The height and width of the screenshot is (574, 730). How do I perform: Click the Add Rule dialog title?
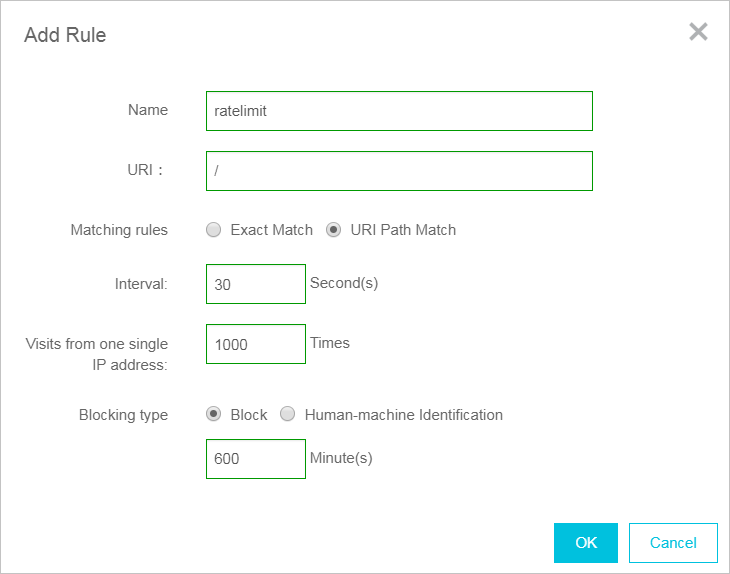pyautogui.click(x=65, y=35)
